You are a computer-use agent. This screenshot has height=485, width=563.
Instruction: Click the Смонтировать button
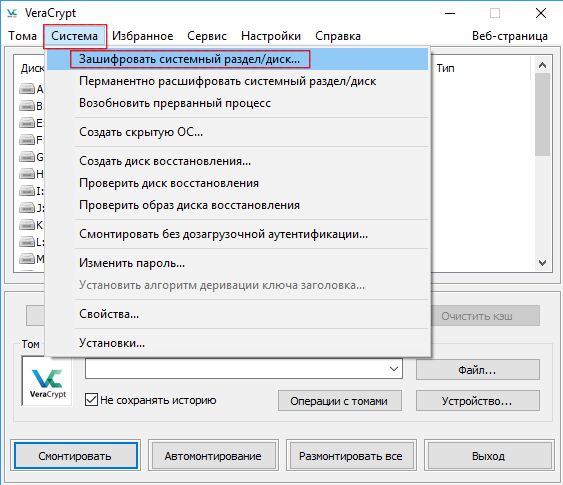coord(75,456)
